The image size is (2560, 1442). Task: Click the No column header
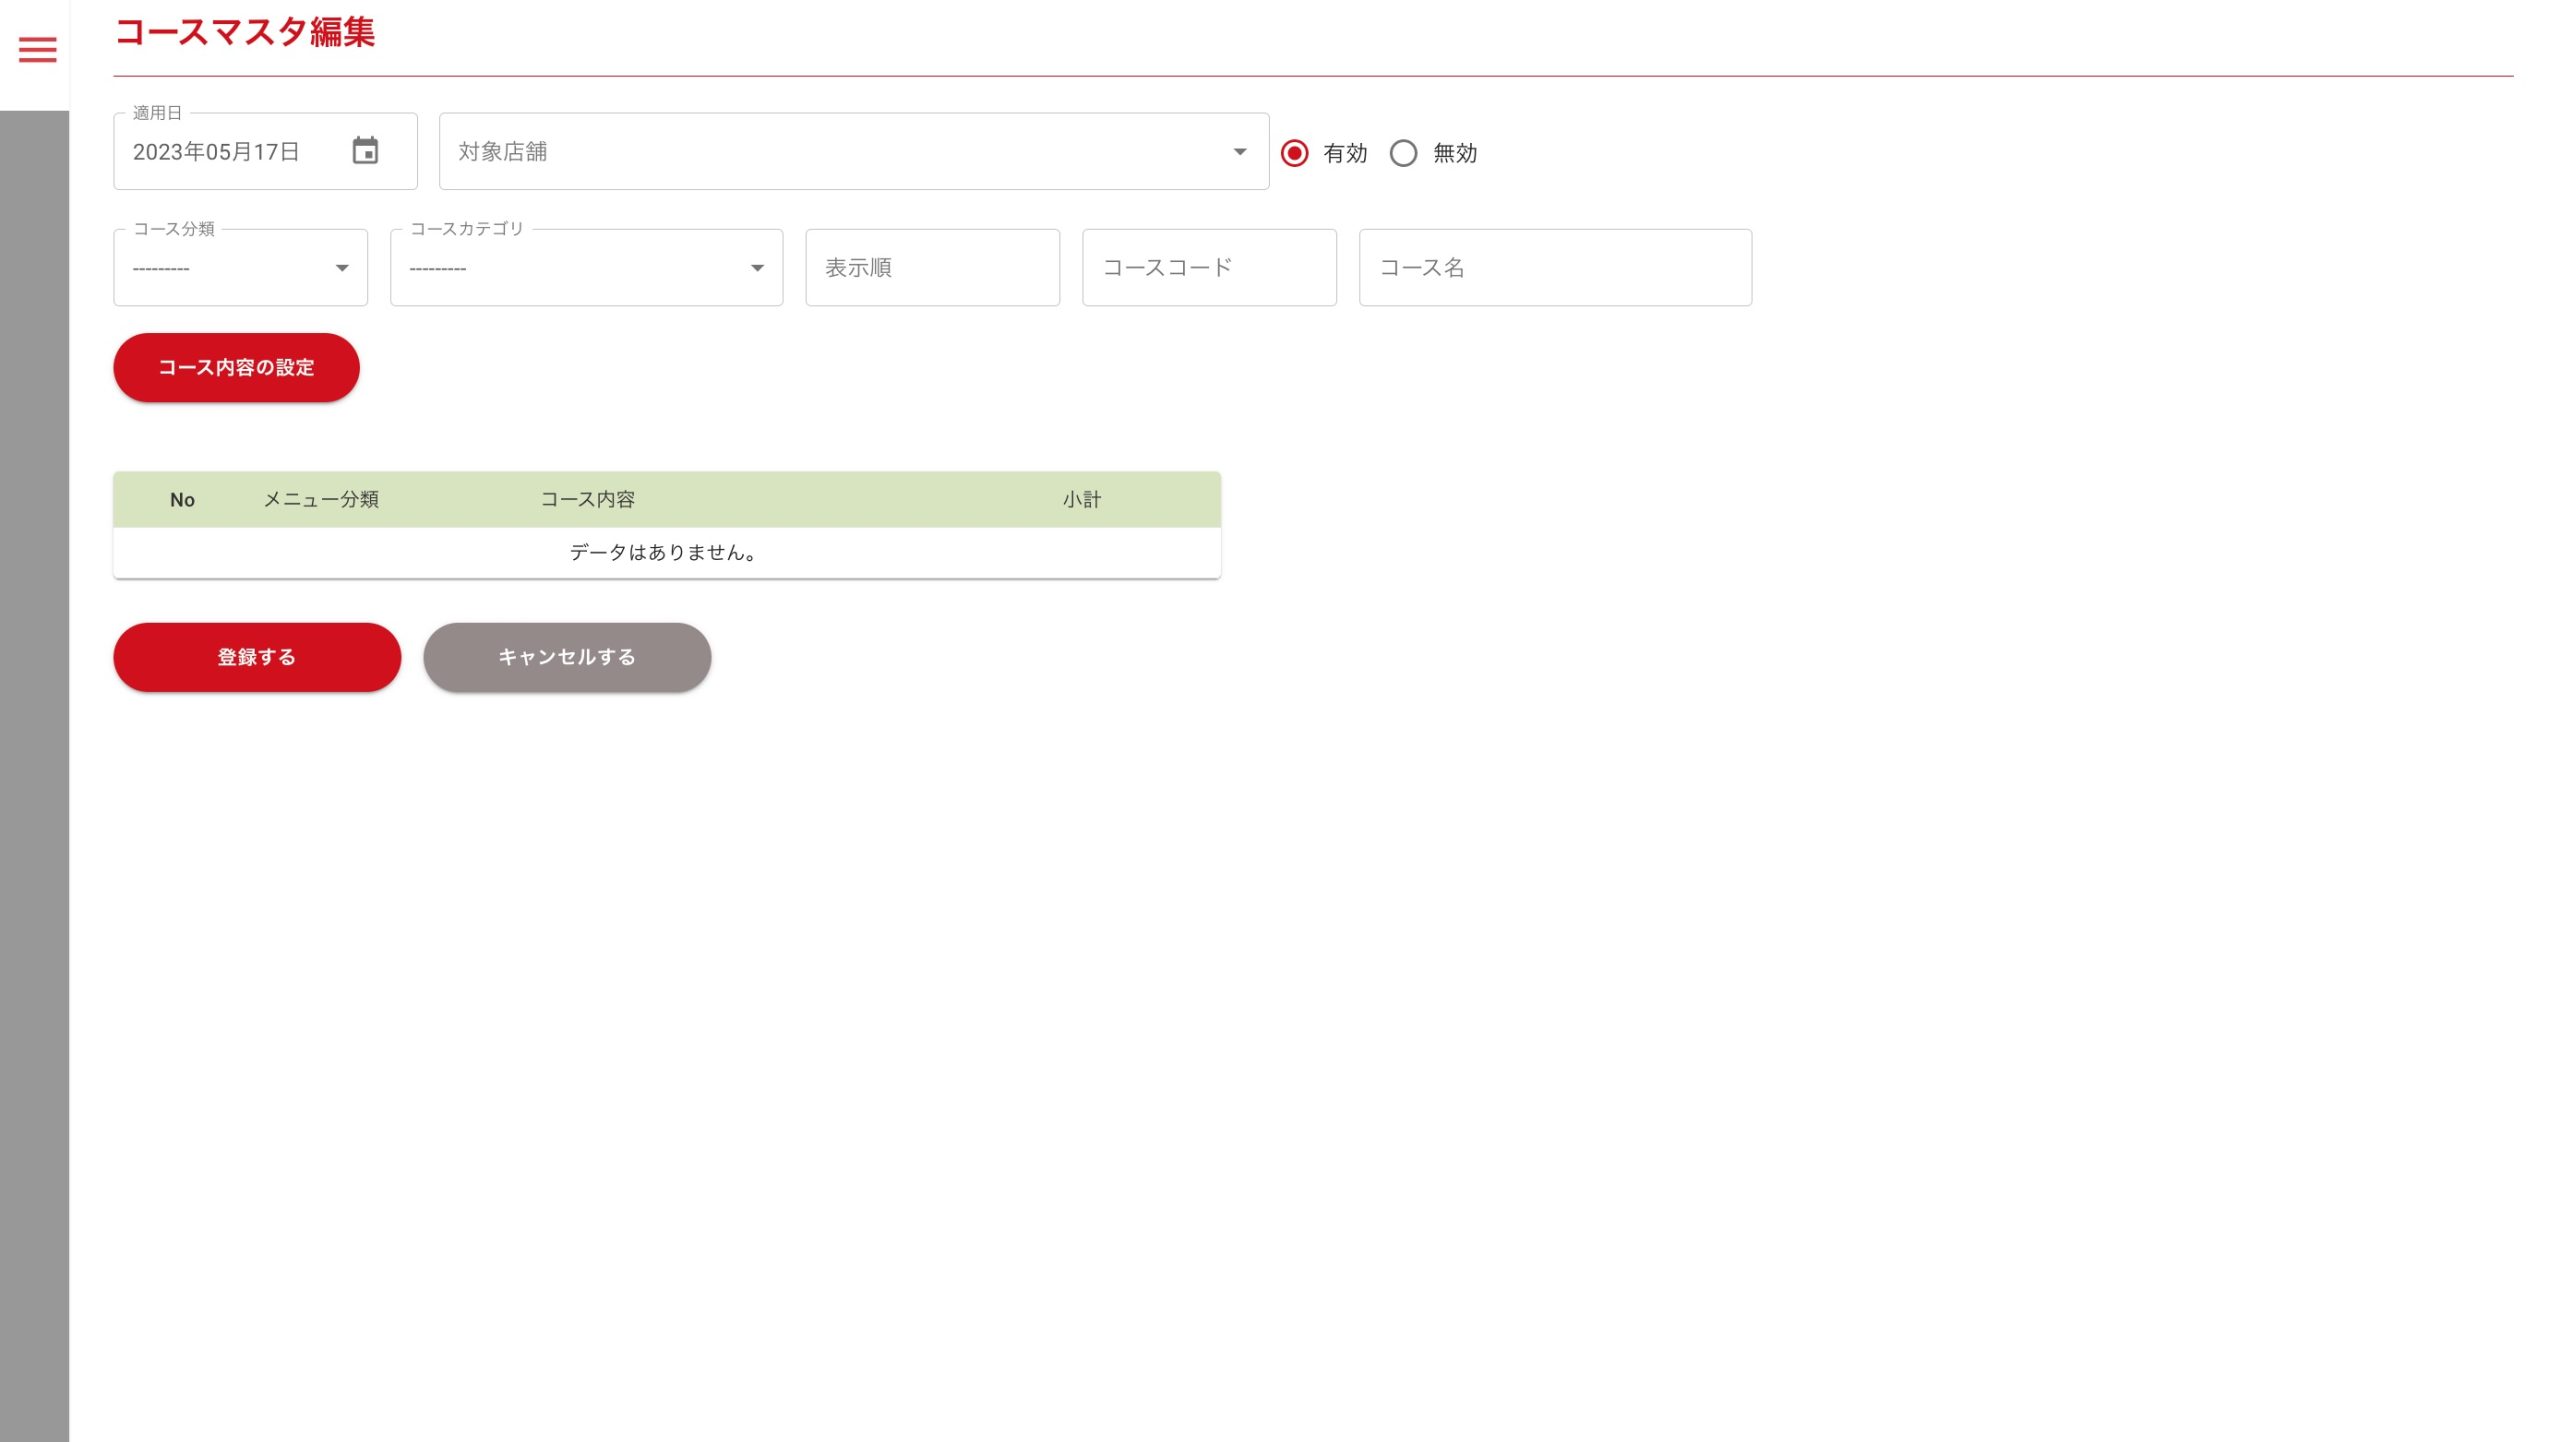click(x=182, y=500)
